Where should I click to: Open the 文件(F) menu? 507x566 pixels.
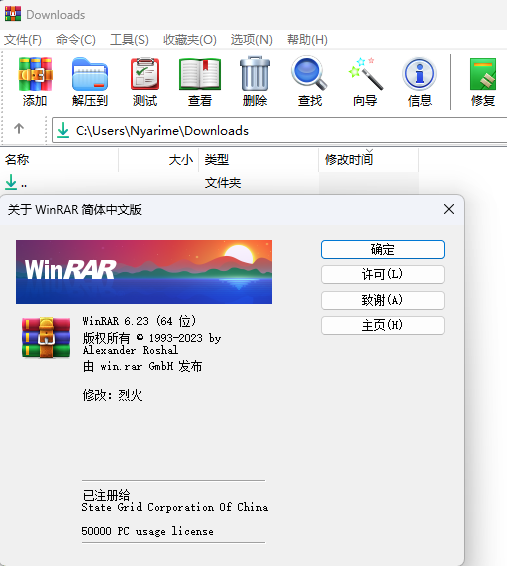[x=23, y=39]
